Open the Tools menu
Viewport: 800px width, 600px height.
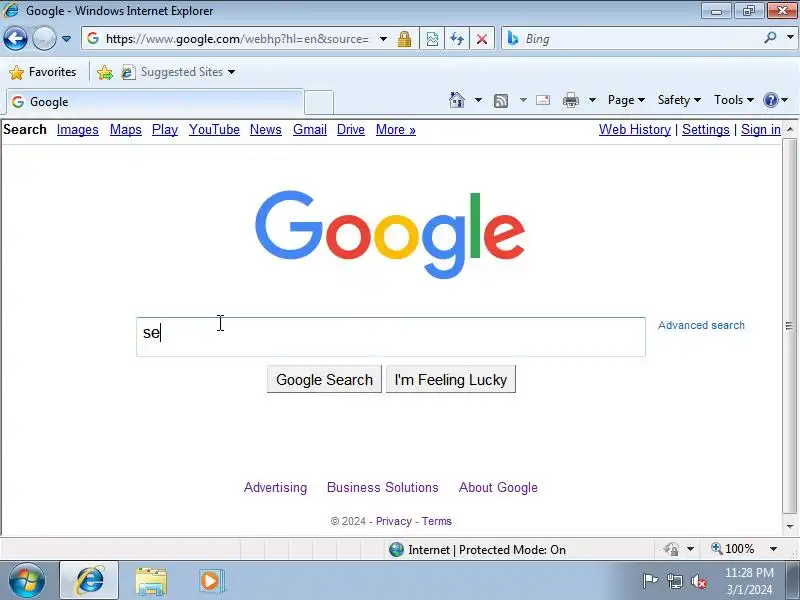(734, 100)
